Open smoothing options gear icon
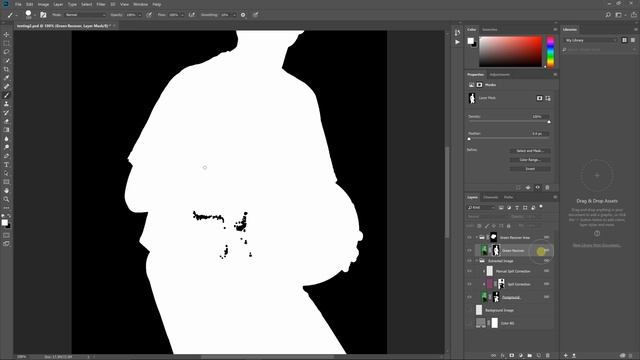Screen dimensions: 640x360 coord(243,15)
